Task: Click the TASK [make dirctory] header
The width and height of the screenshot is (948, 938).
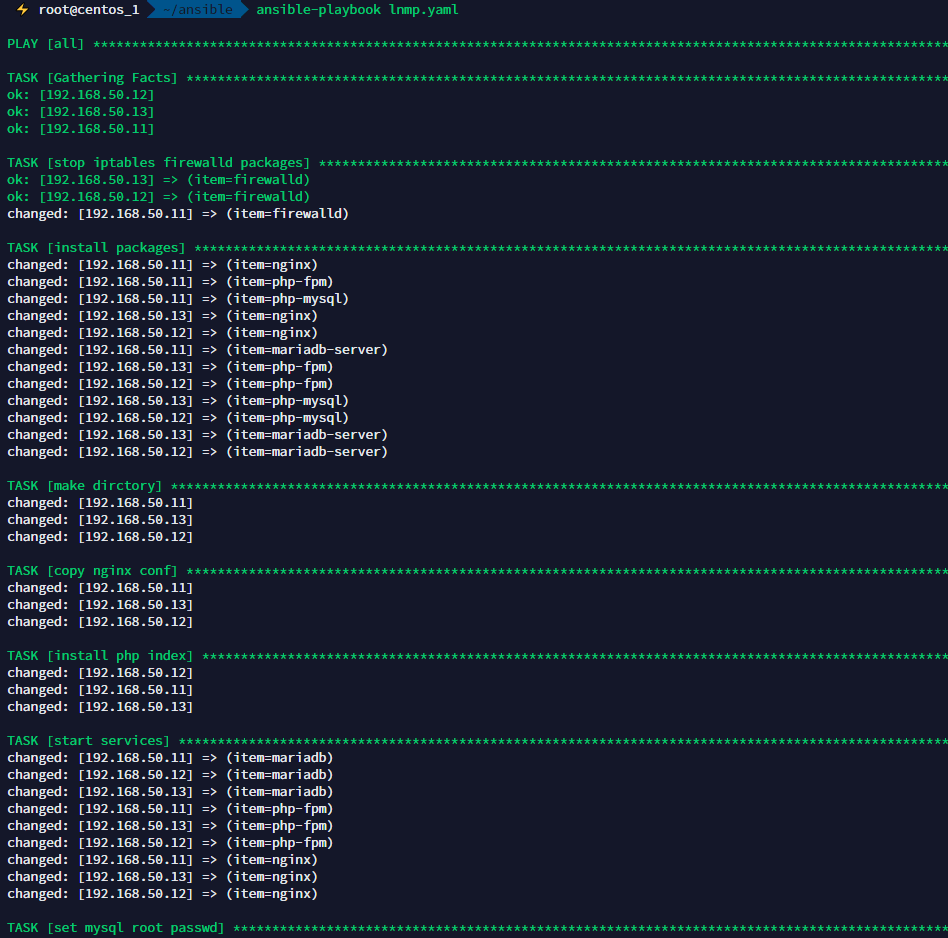Action: pyautogui.click(x=85, y=486)
